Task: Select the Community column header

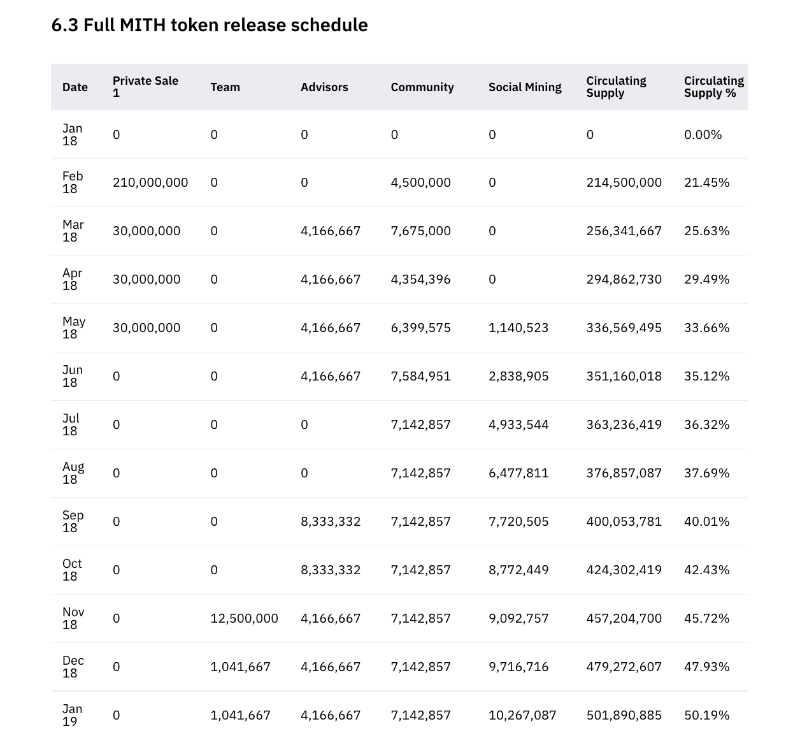Action: coord(422,88)
